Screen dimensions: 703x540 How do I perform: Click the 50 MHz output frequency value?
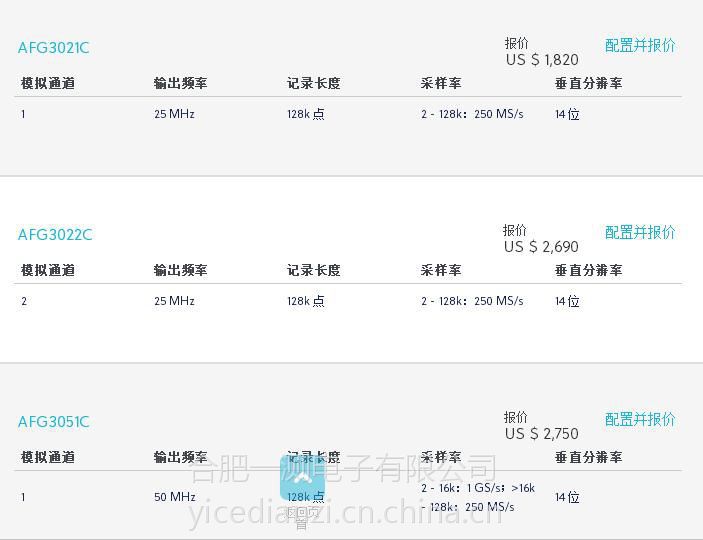click(x=175, y=497)
